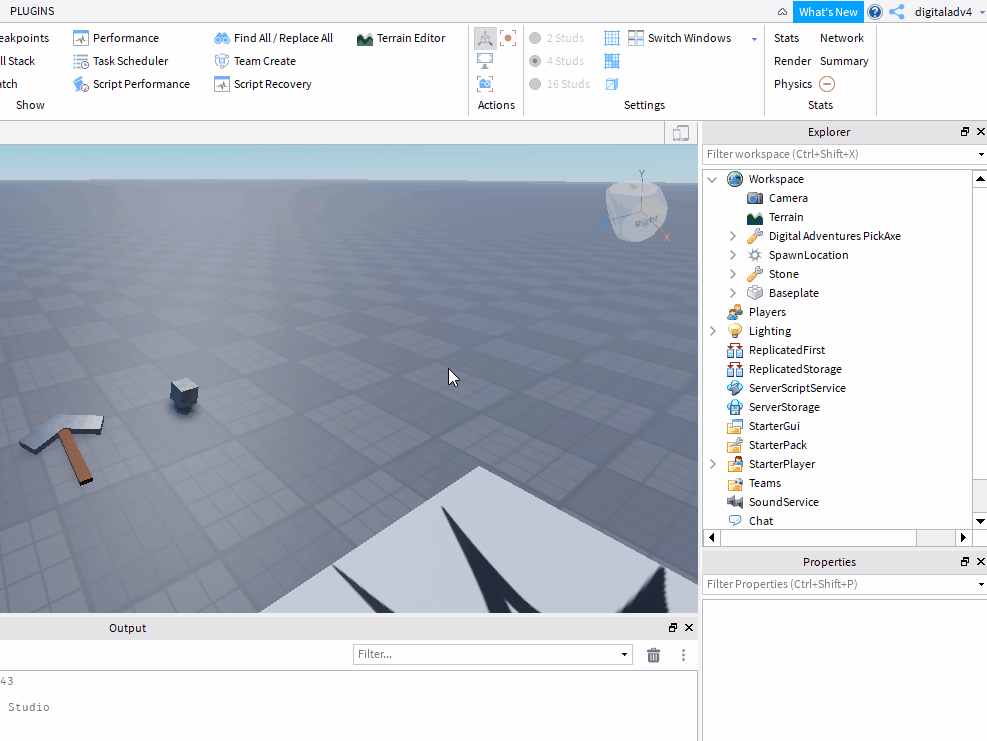The image size is (987, 741).
Task: Select the 4 Studs radio button
Action: tap(535, 61)
